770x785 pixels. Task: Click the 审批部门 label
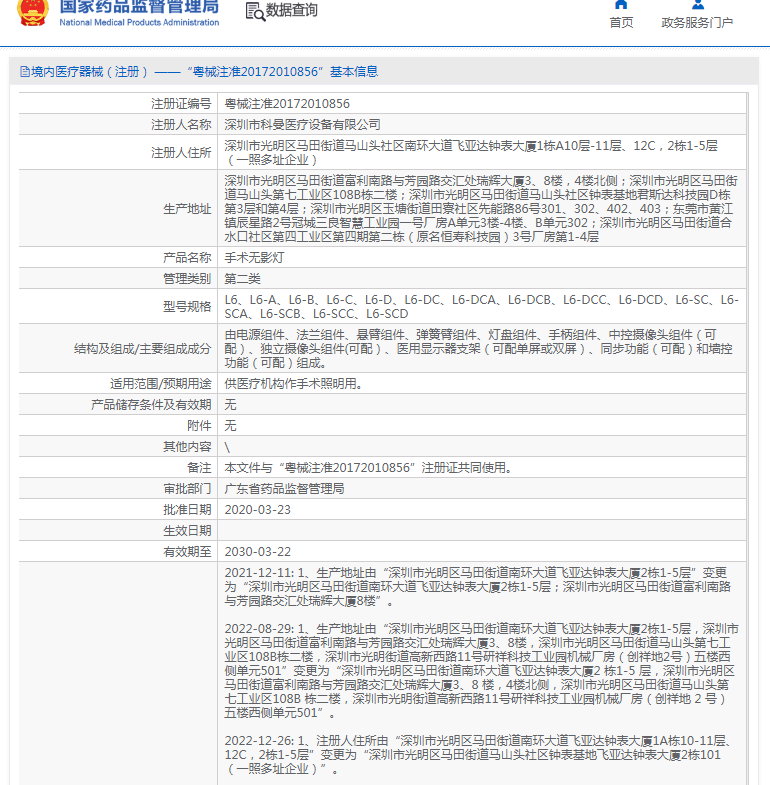click(x=187, y=489)
